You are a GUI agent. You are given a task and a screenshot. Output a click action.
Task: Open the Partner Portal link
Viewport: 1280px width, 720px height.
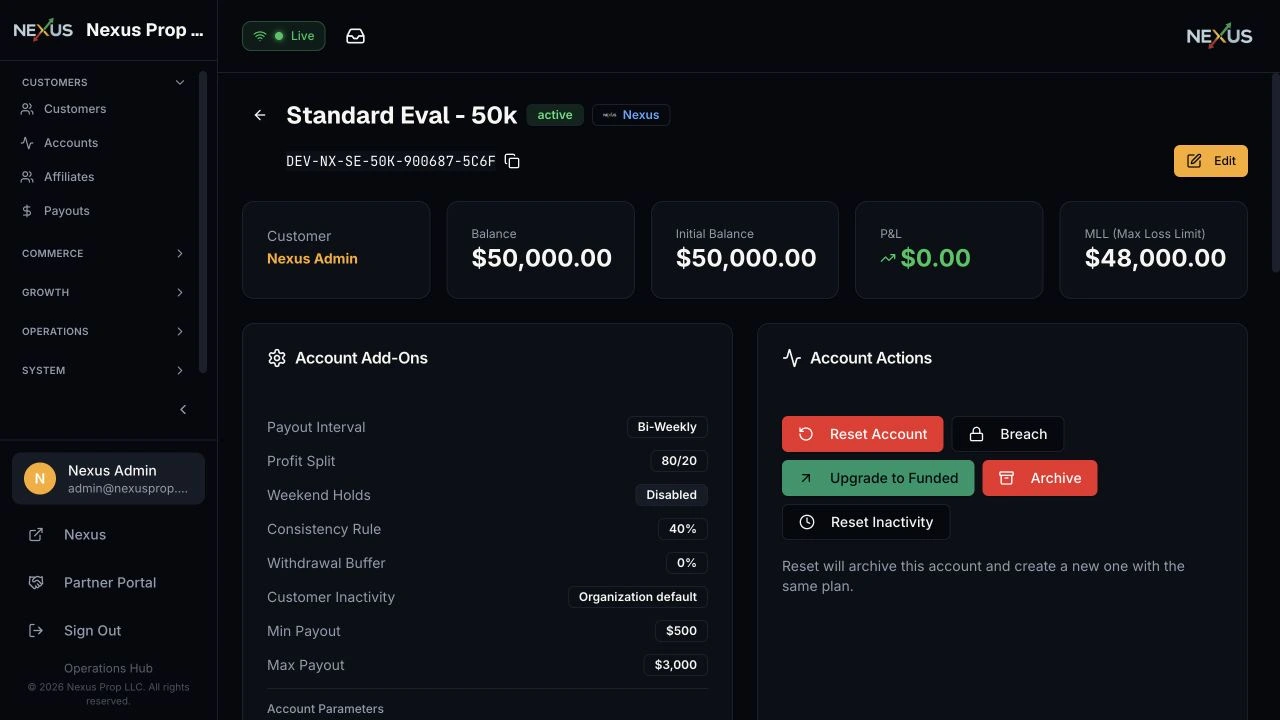108,583
